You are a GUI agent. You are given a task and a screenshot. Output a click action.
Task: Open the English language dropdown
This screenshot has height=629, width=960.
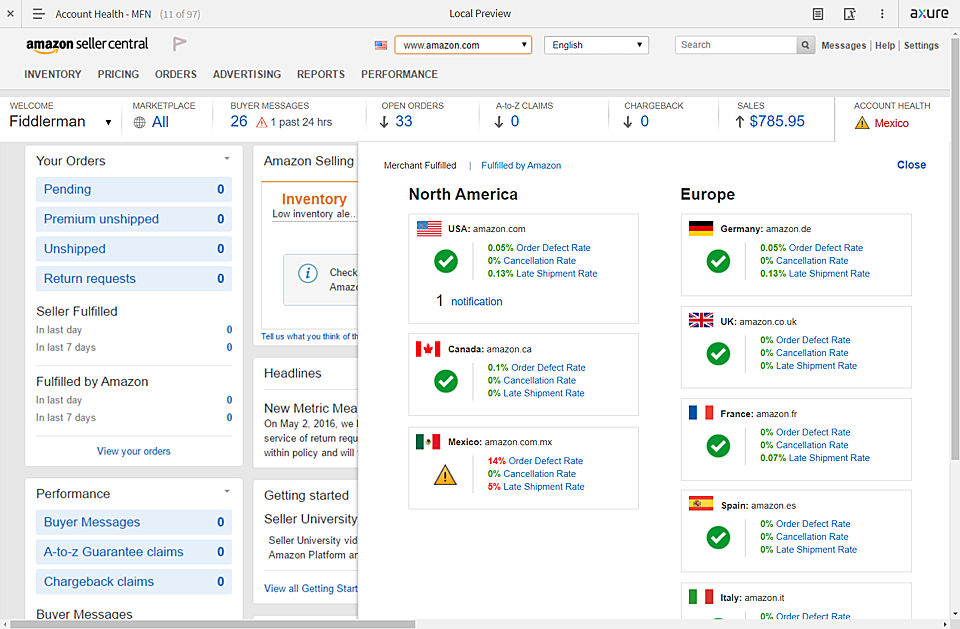[x=596, y=45]
